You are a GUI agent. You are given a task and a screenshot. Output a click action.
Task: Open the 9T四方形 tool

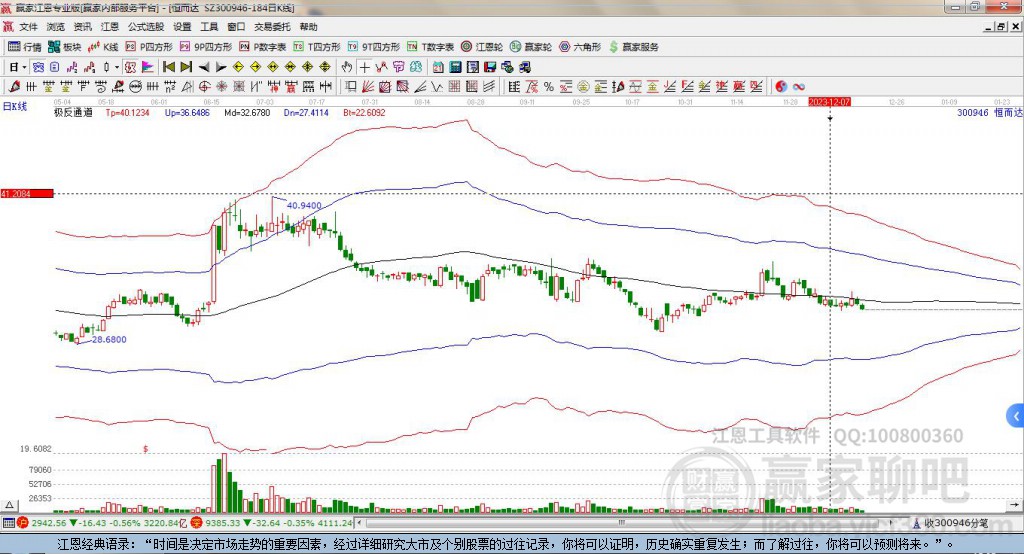(374, 47)
